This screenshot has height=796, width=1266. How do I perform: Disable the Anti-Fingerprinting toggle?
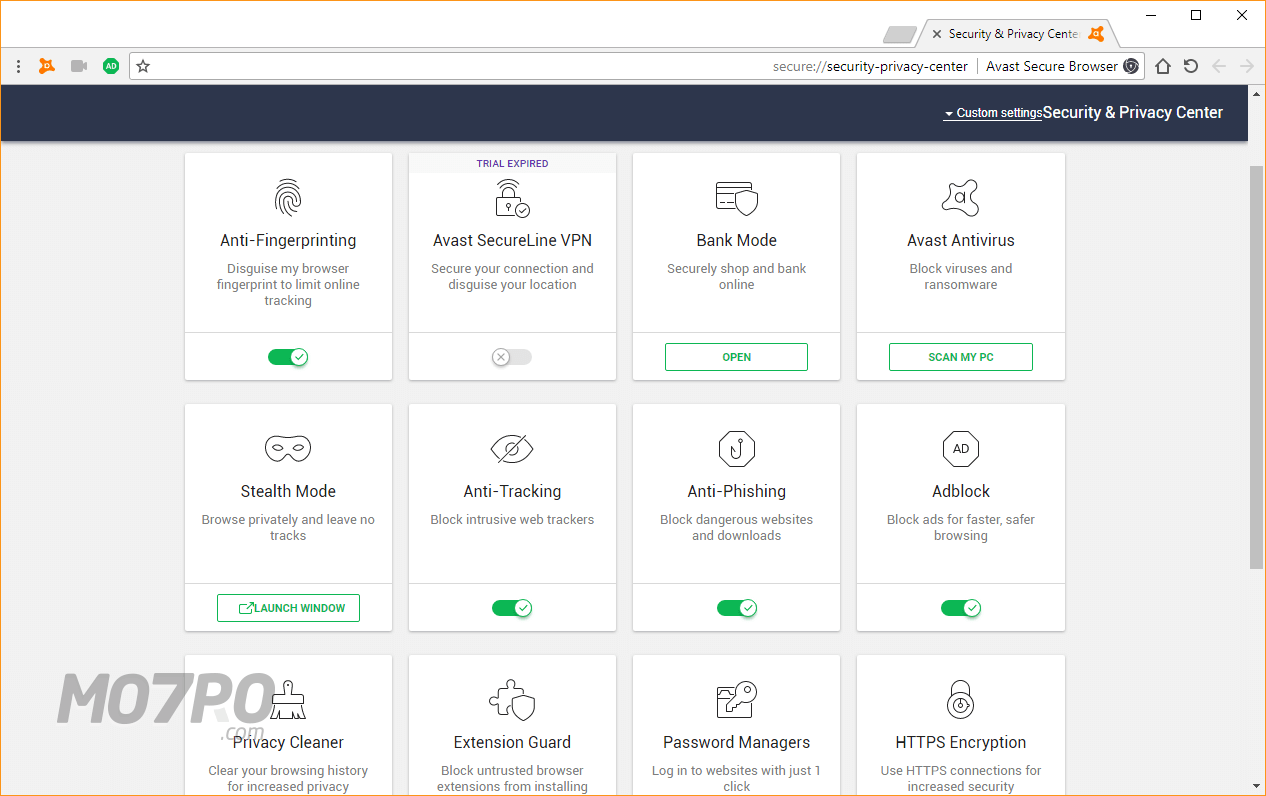(288, 357)
